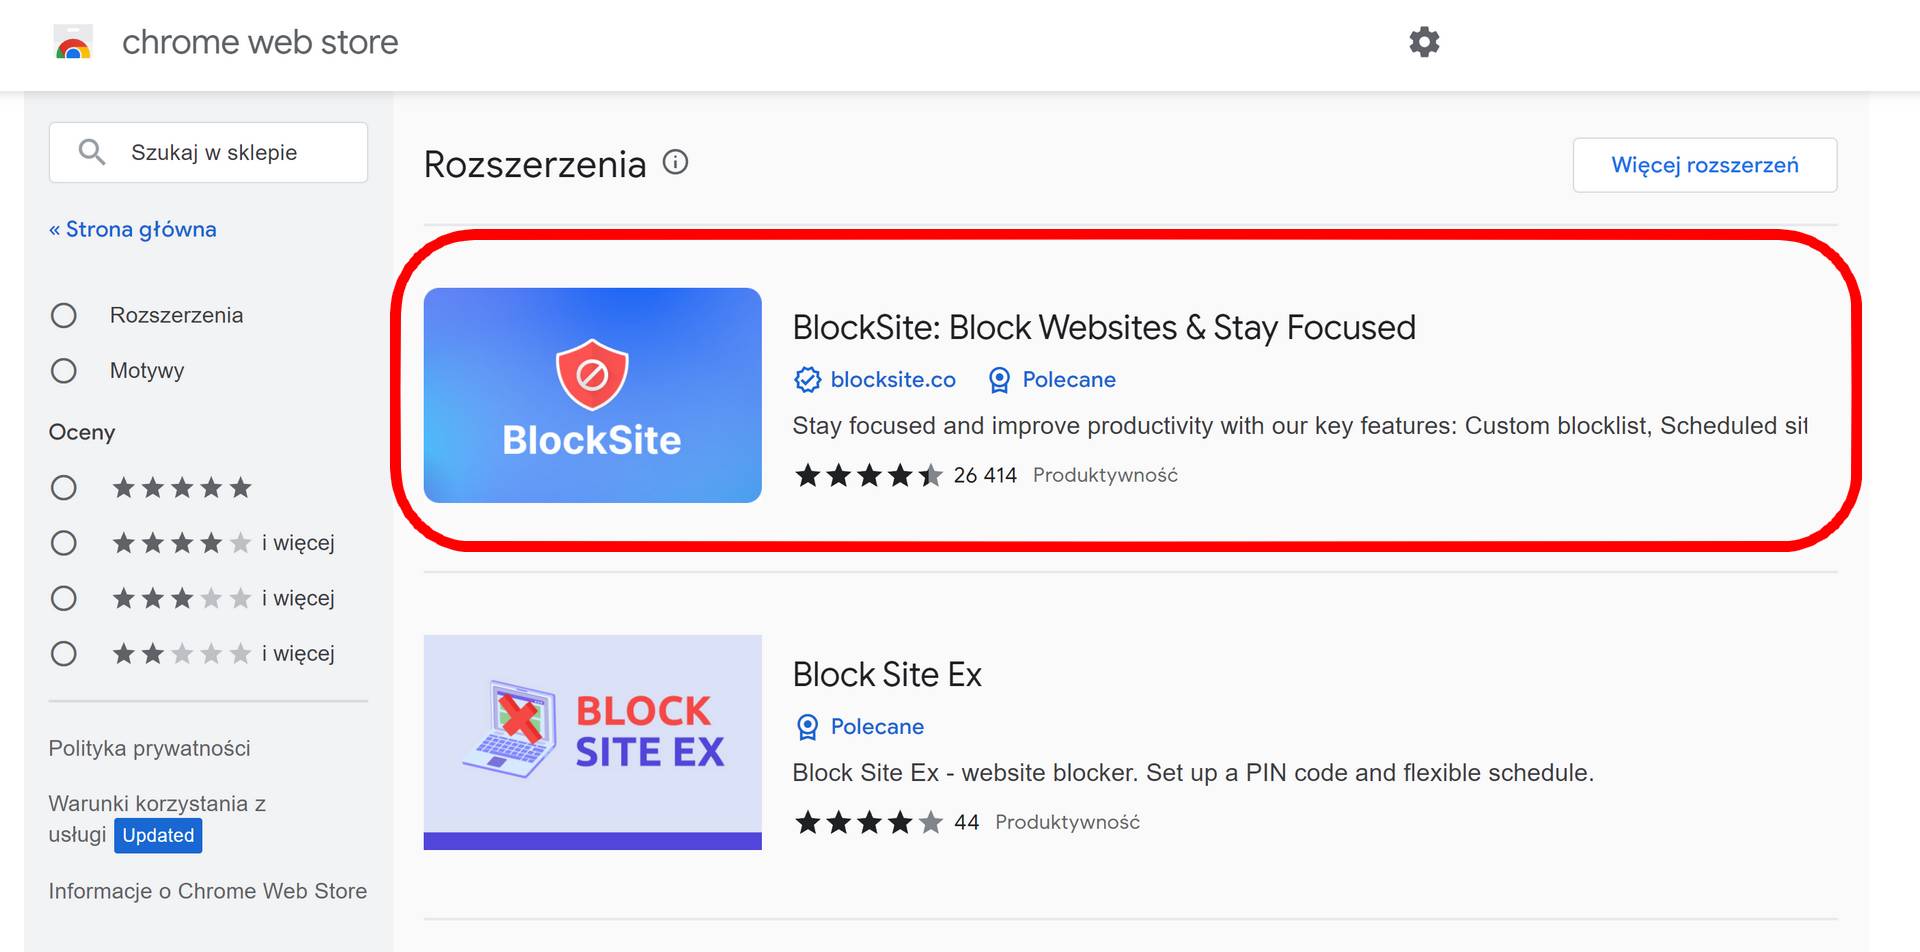Image resolution: width=1920 pixels, height=952 pixels.
Task: Choose four stars and more filter
Action: (x=64, y=543)
